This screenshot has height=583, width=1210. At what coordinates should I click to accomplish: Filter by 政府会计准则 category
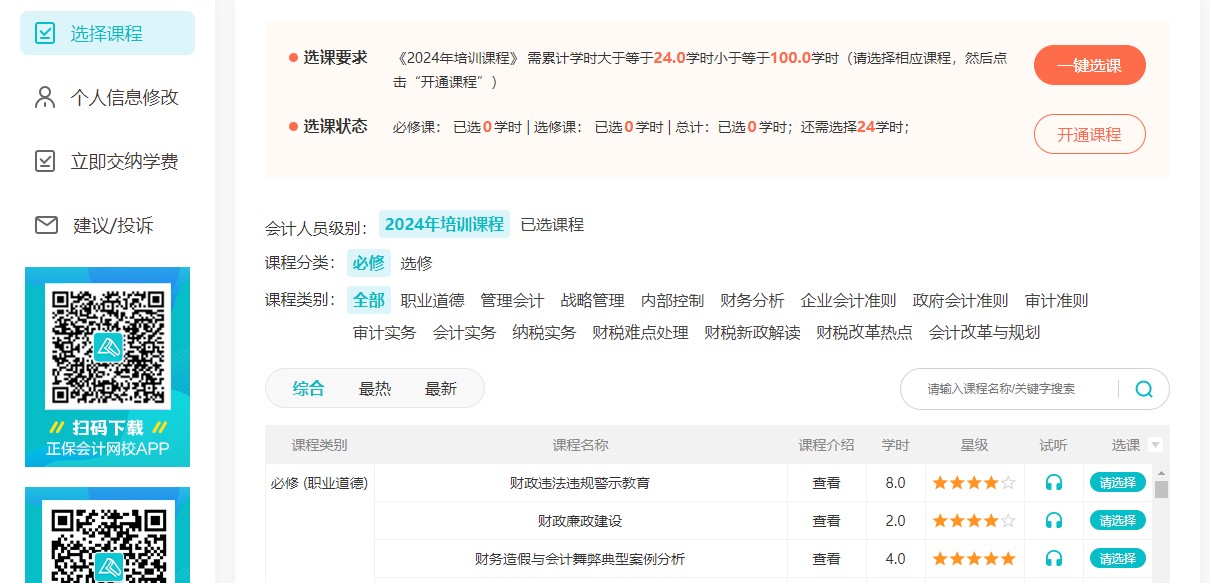click(960, 300)
